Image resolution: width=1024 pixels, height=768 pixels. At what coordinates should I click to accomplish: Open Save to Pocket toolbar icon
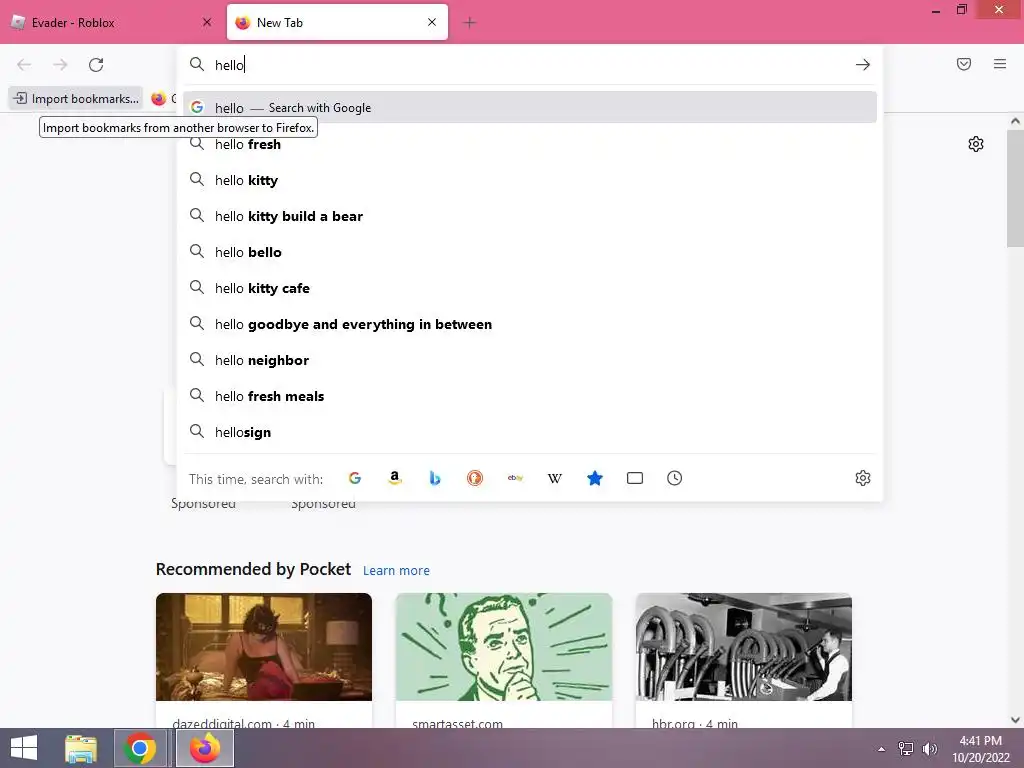[964, 64]
